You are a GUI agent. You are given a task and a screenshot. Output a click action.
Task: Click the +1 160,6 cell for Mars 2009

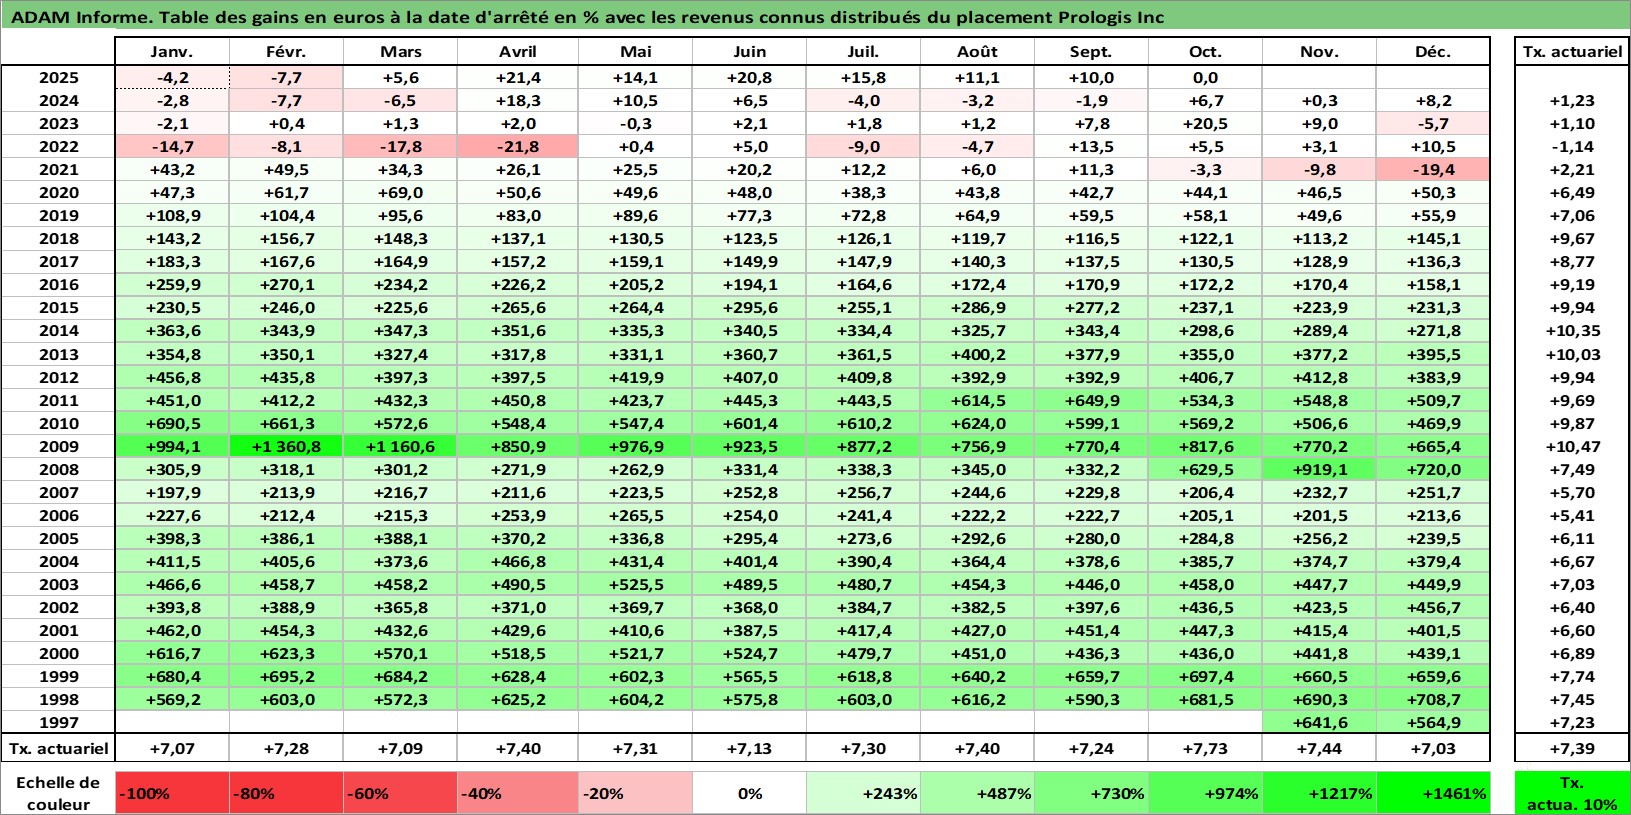pyautogui.click(x=401, y=447)
